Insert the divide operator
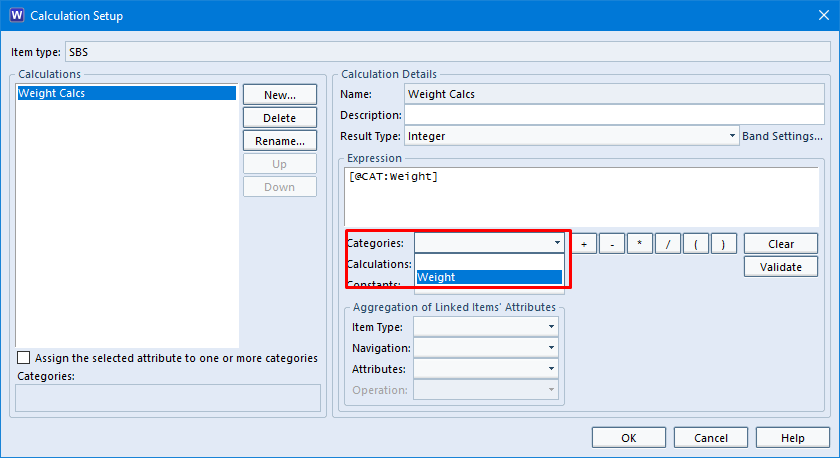Screen dimensions: 840x458 pos(668,244)
